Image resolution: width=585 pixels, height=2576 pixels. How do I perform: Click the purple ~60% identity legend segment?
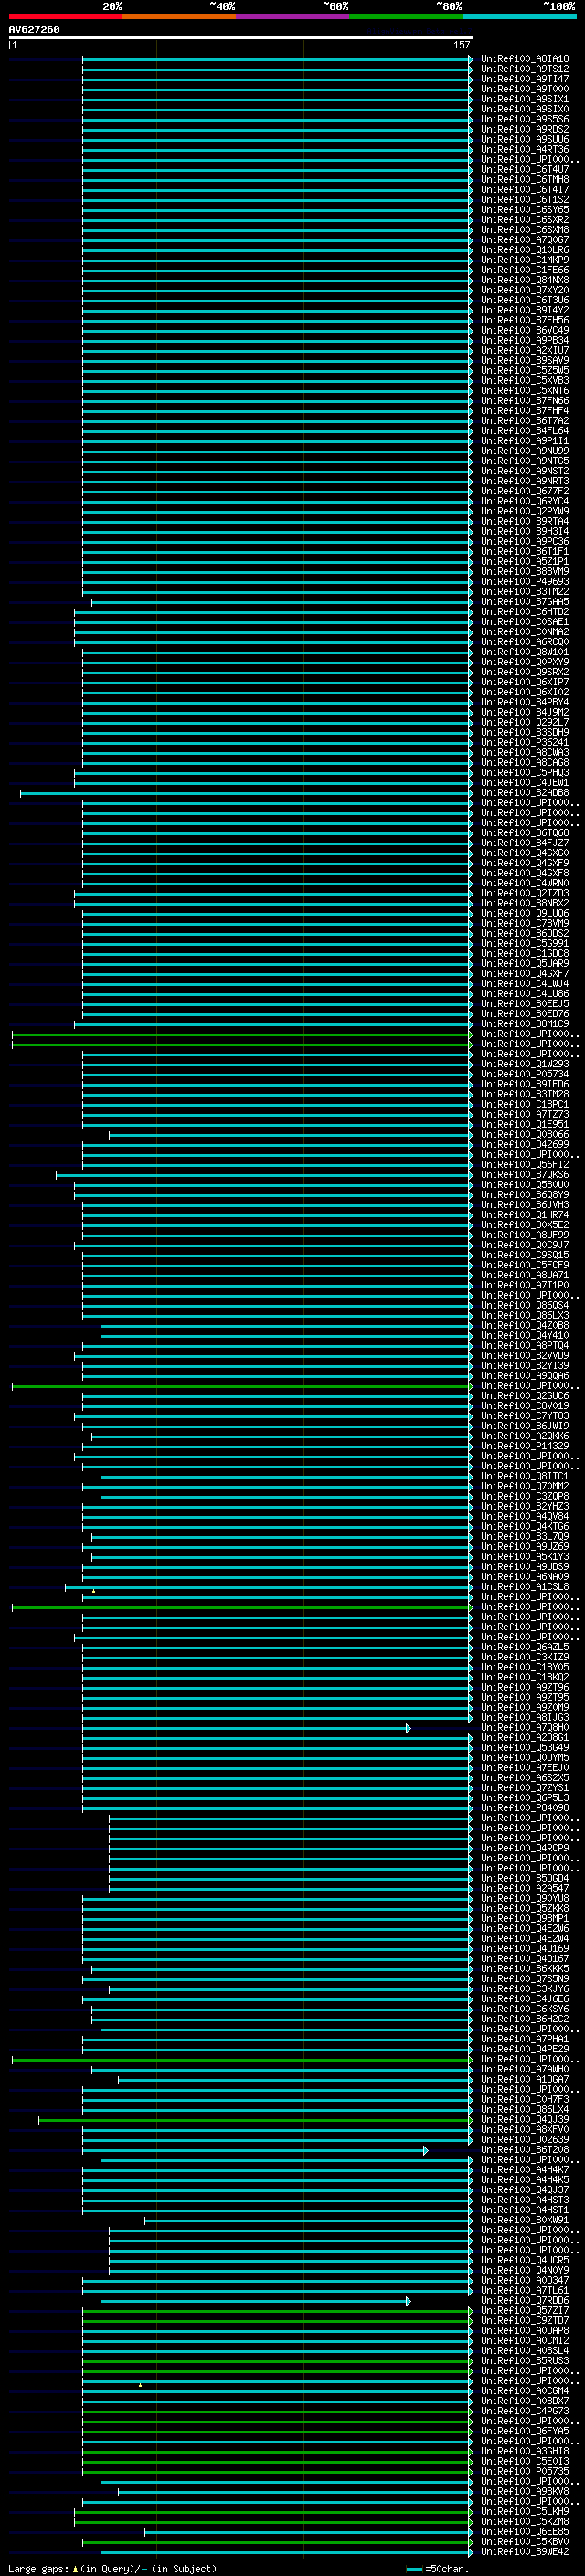293,16
